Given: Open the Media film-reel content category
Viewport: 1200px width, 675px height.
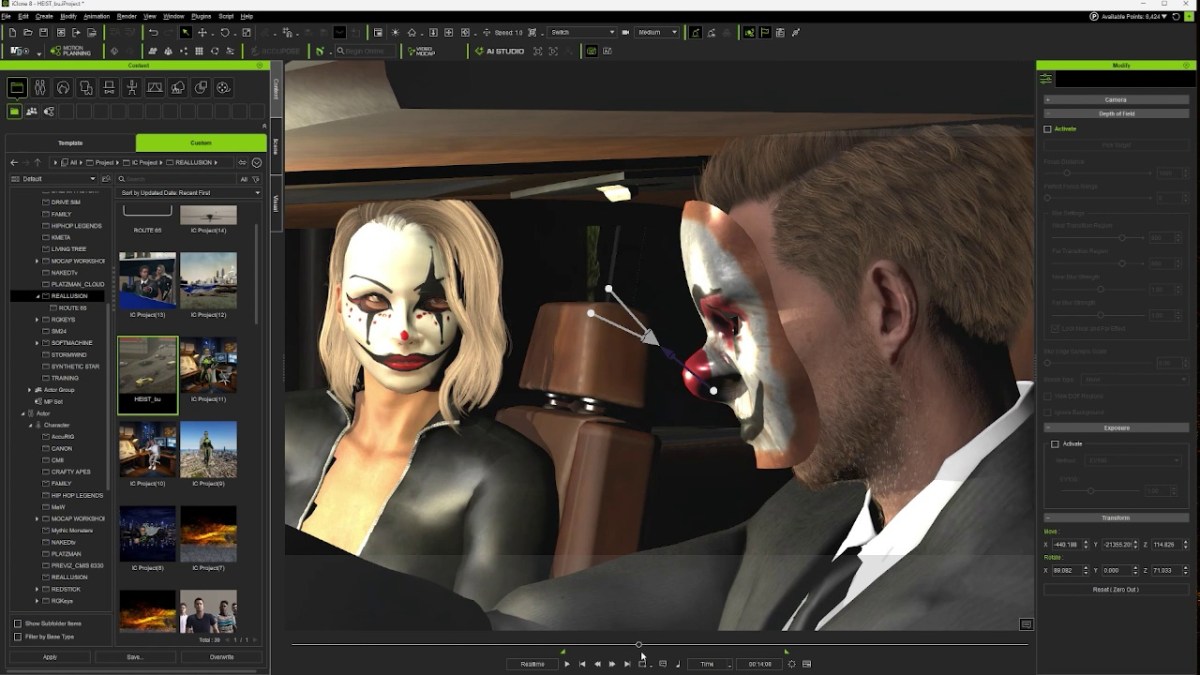Looking at the screenshot, I should point(224,88).
